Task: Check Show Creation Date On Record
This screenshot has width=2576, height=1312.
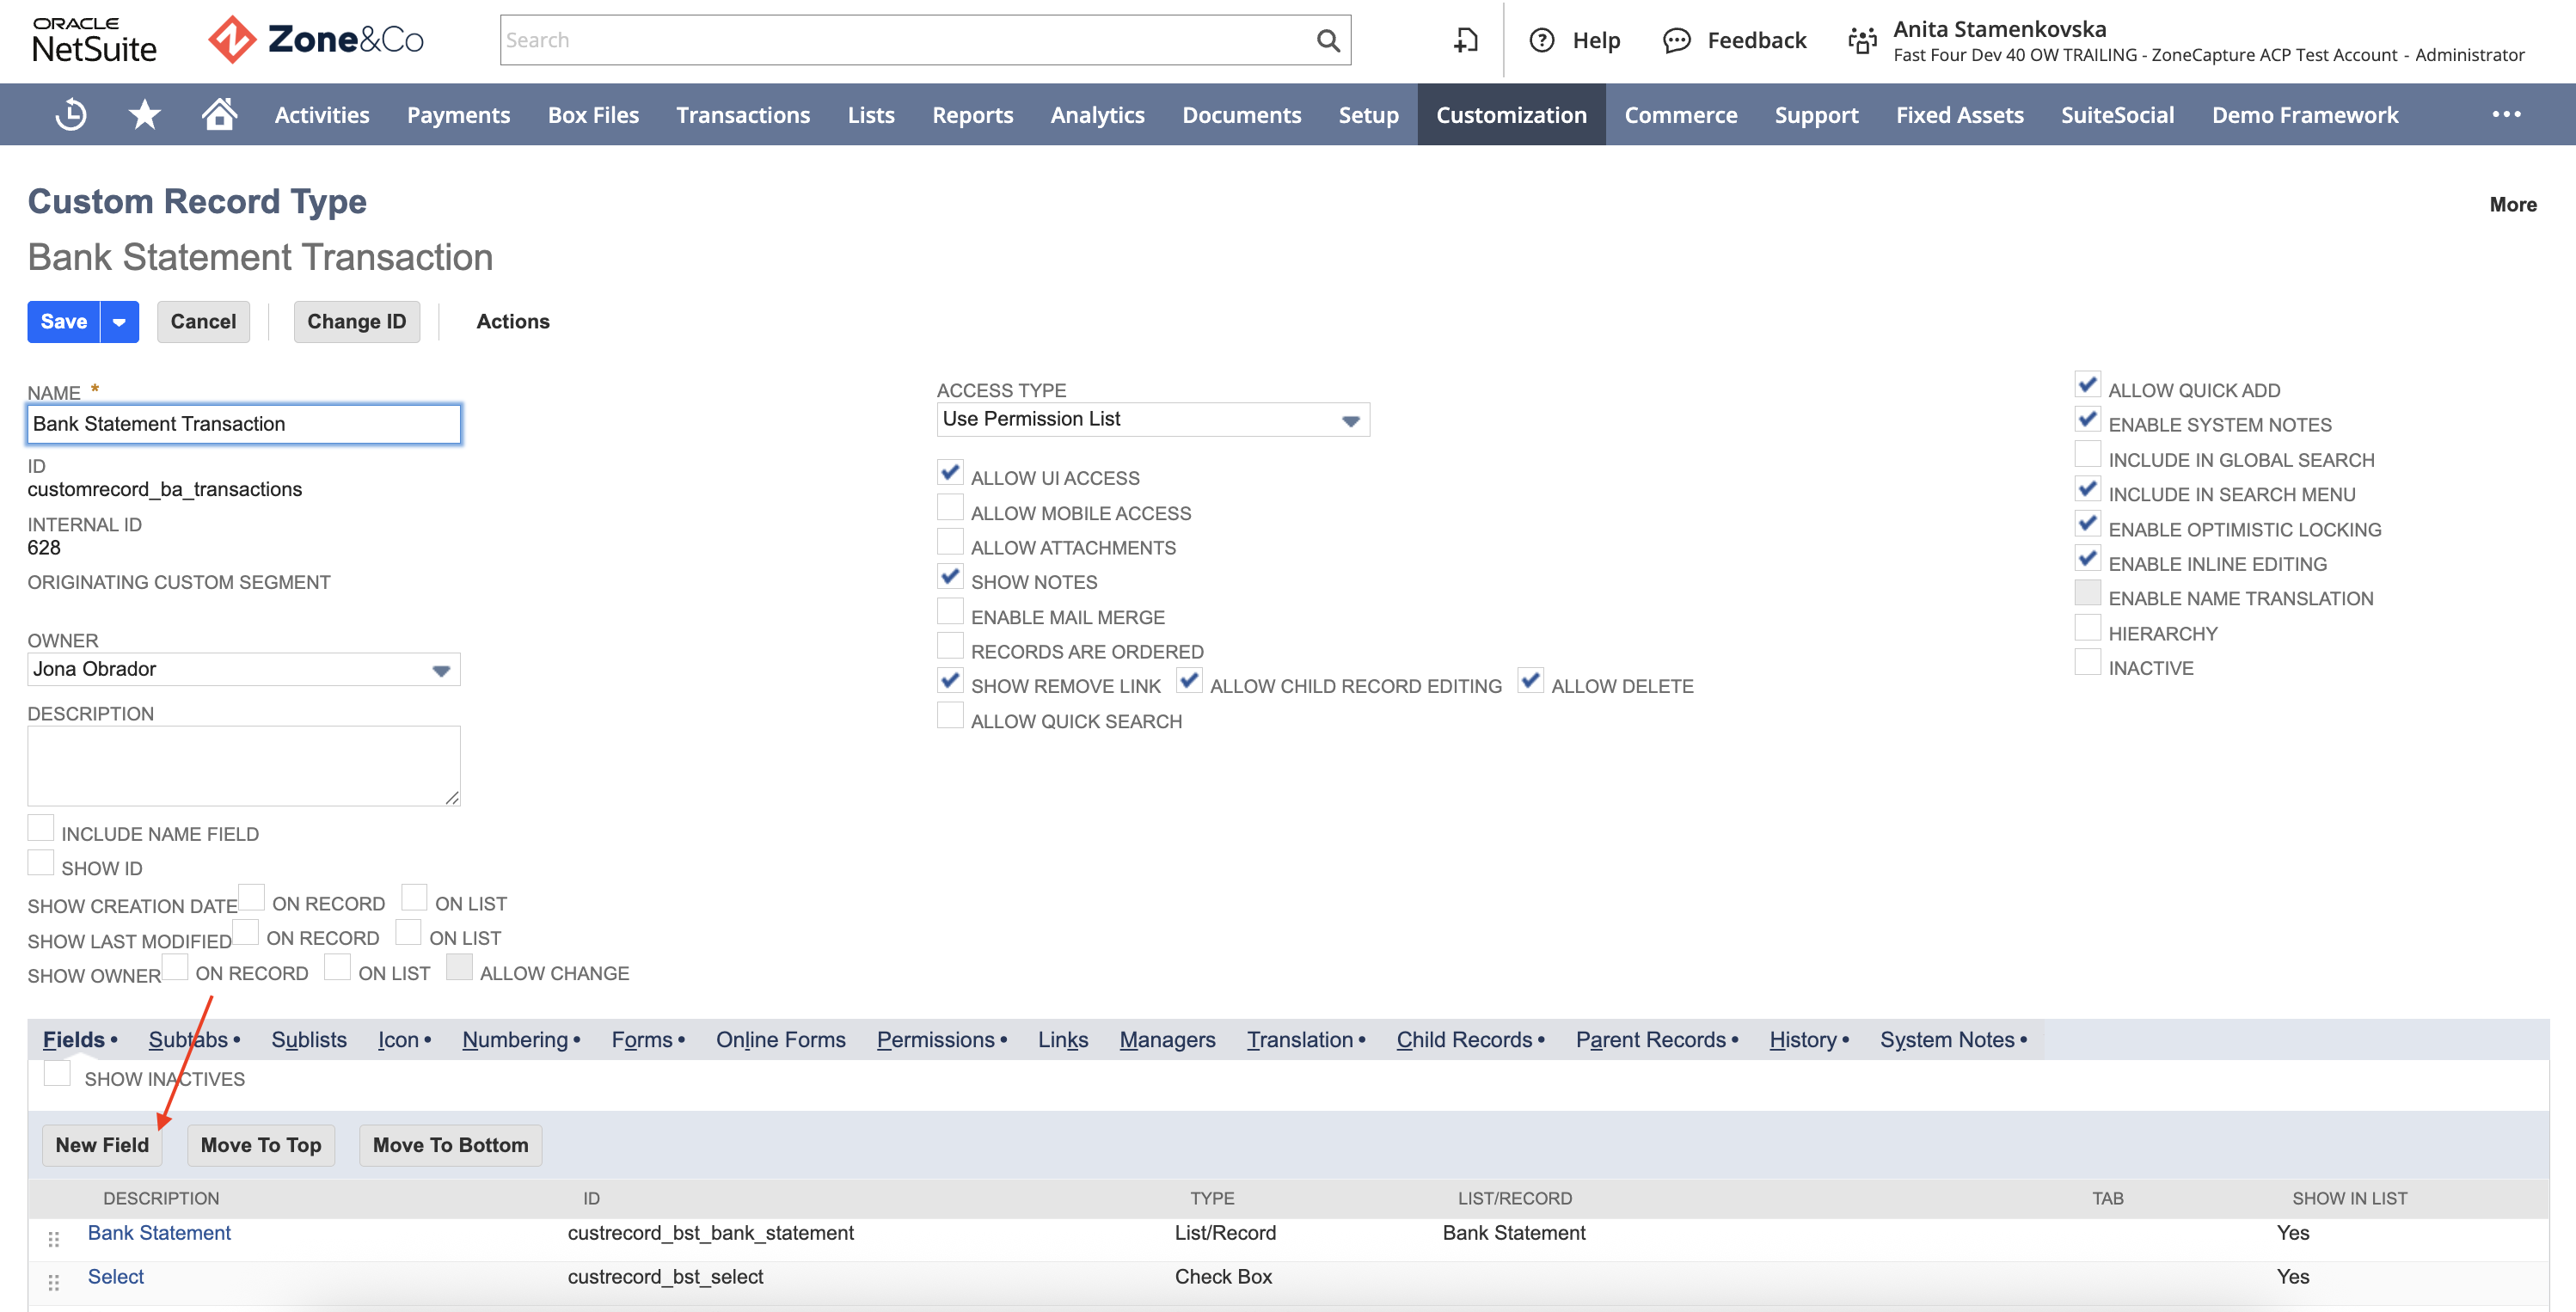Action: (252, 898)
